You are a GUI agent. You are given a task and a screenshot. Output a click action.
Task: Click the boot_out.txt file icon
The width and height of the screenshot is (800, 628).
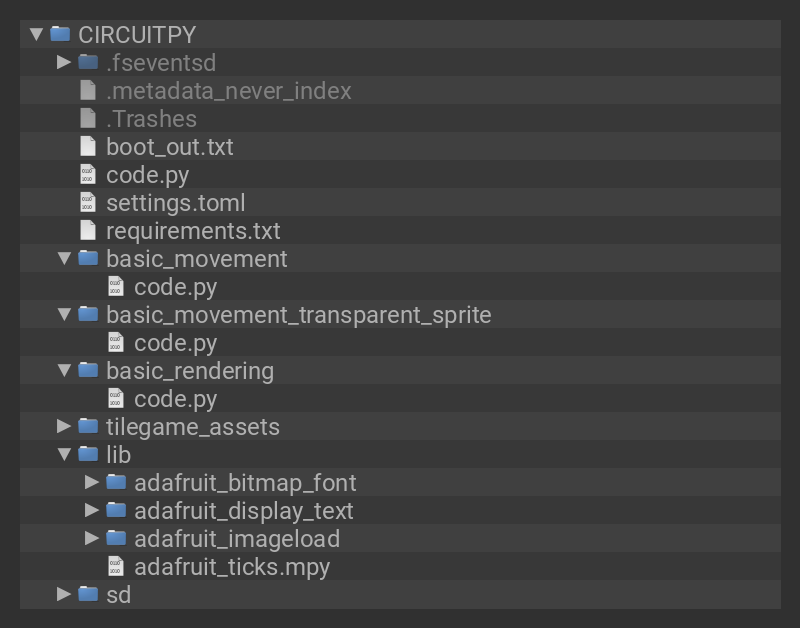pyautogui.click(x=88, y=146)
